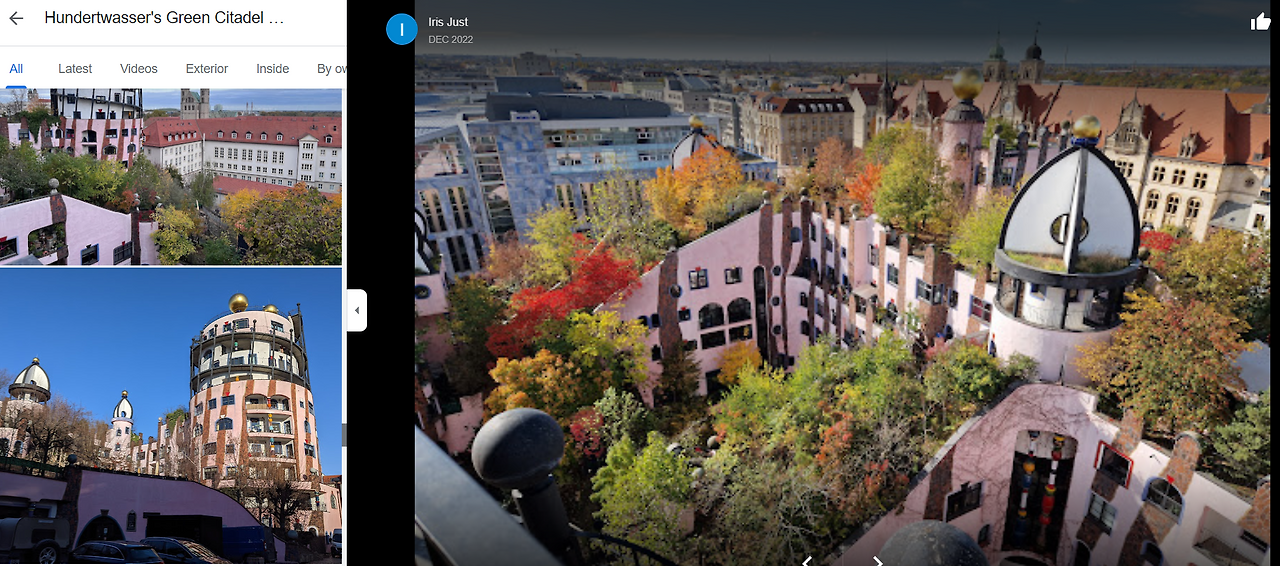Click the DEC 2022 date text

point(451,40)
